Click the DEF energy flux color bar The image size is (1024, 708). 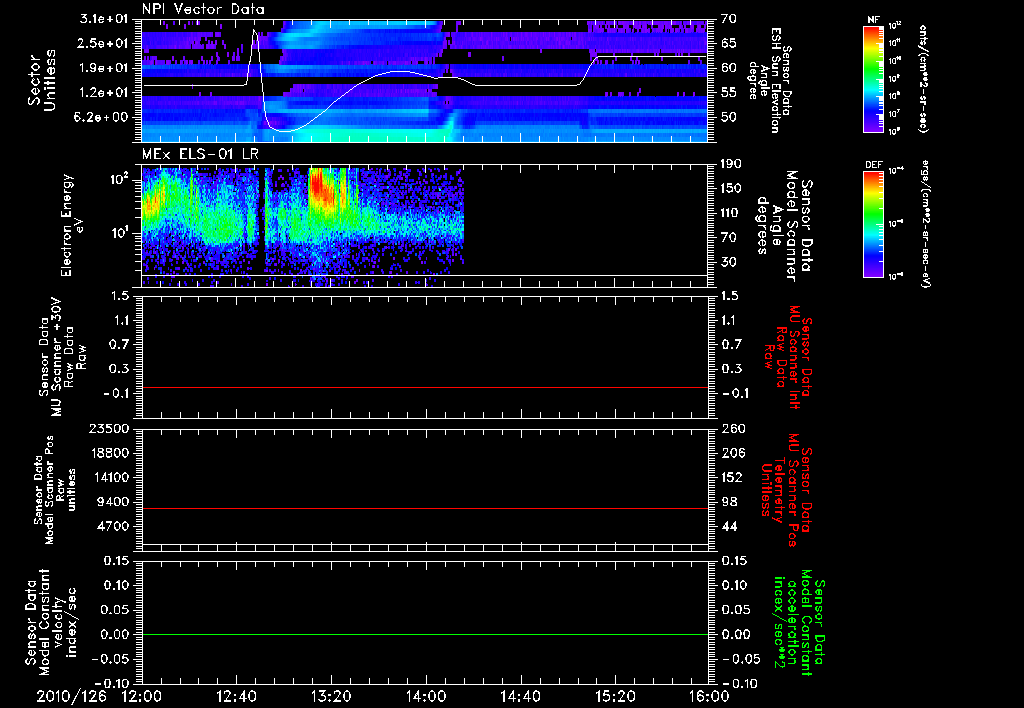874,224
